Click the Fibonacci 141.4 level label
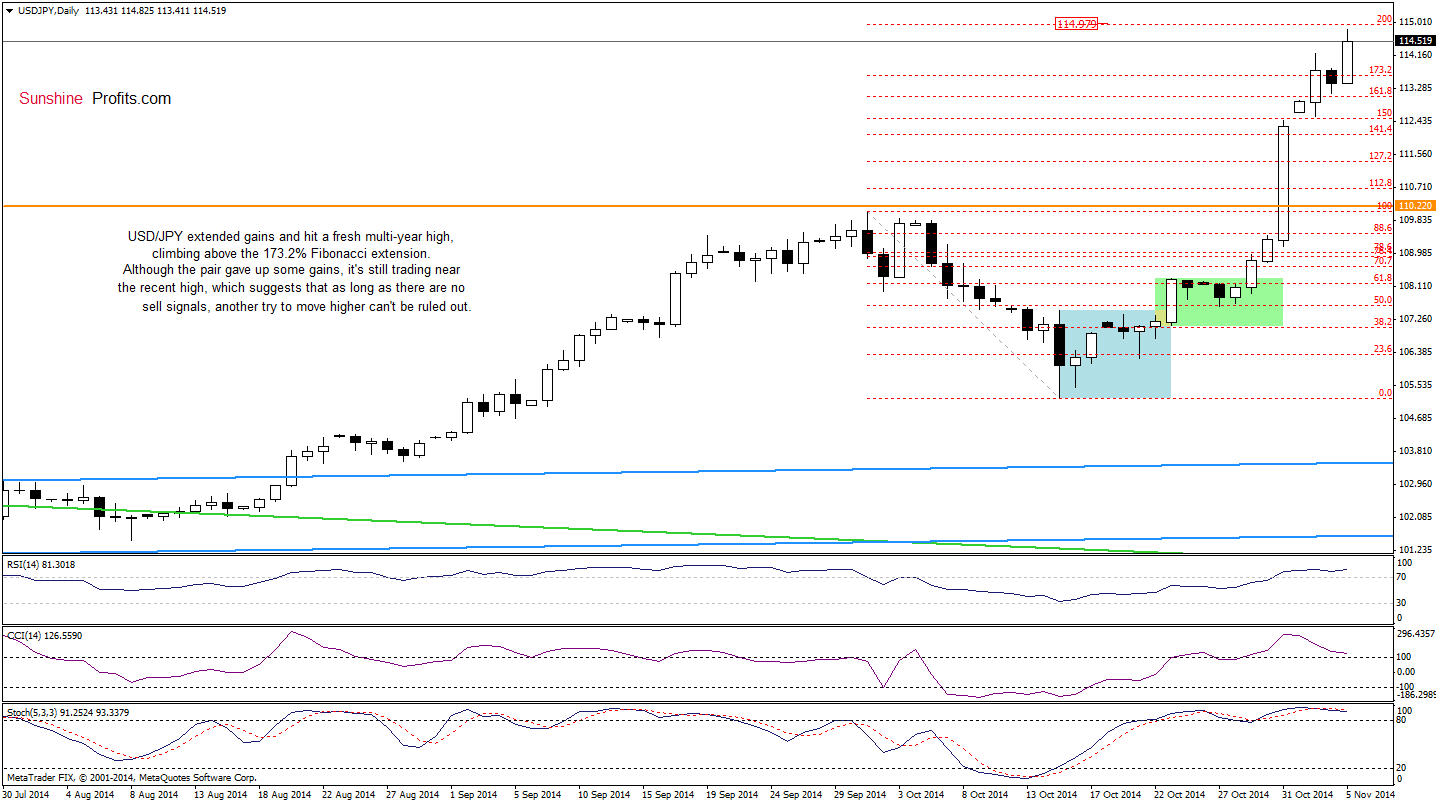 pos(1380,129)
